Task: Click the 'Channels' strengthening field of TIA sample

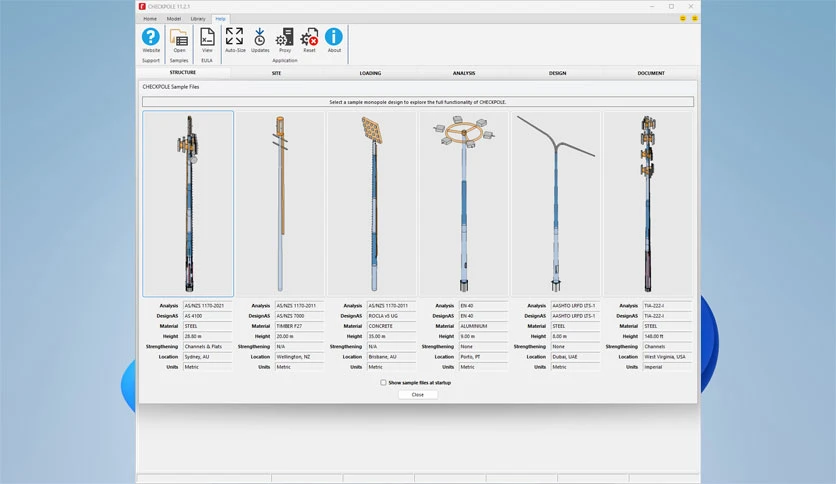Action: [x=667, y=346]
